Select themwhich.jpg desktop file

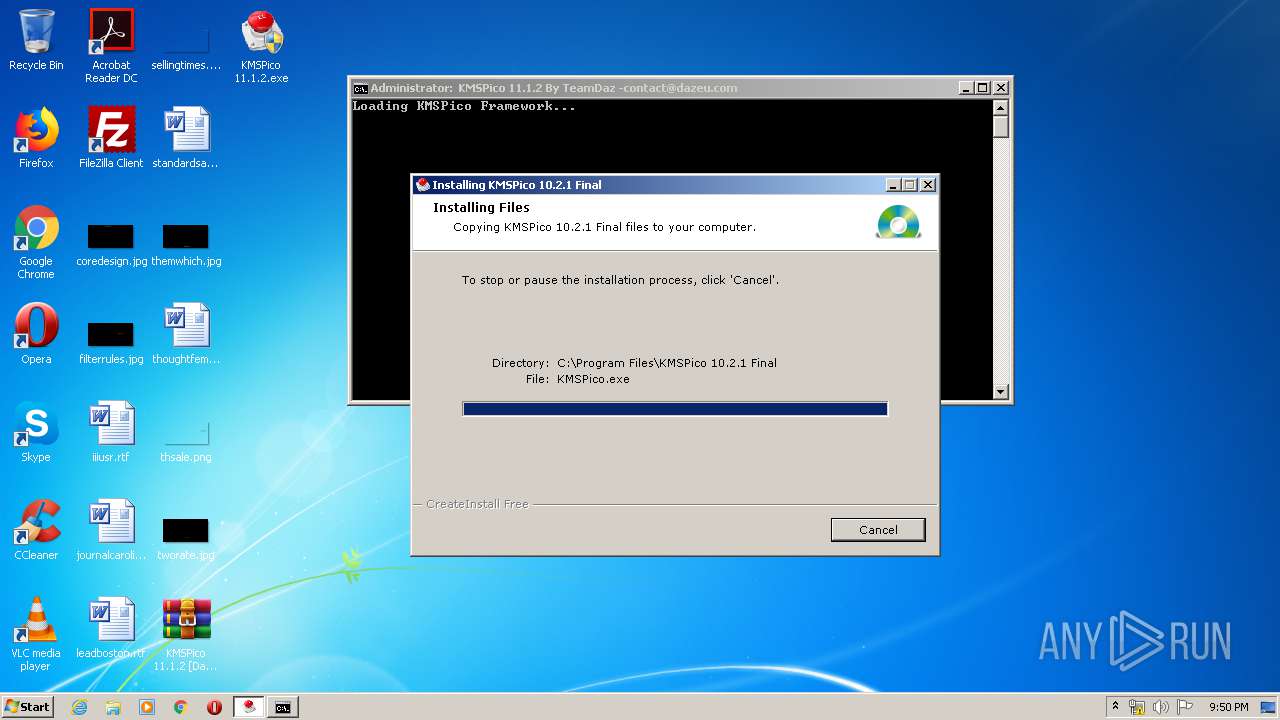point(186,245)
